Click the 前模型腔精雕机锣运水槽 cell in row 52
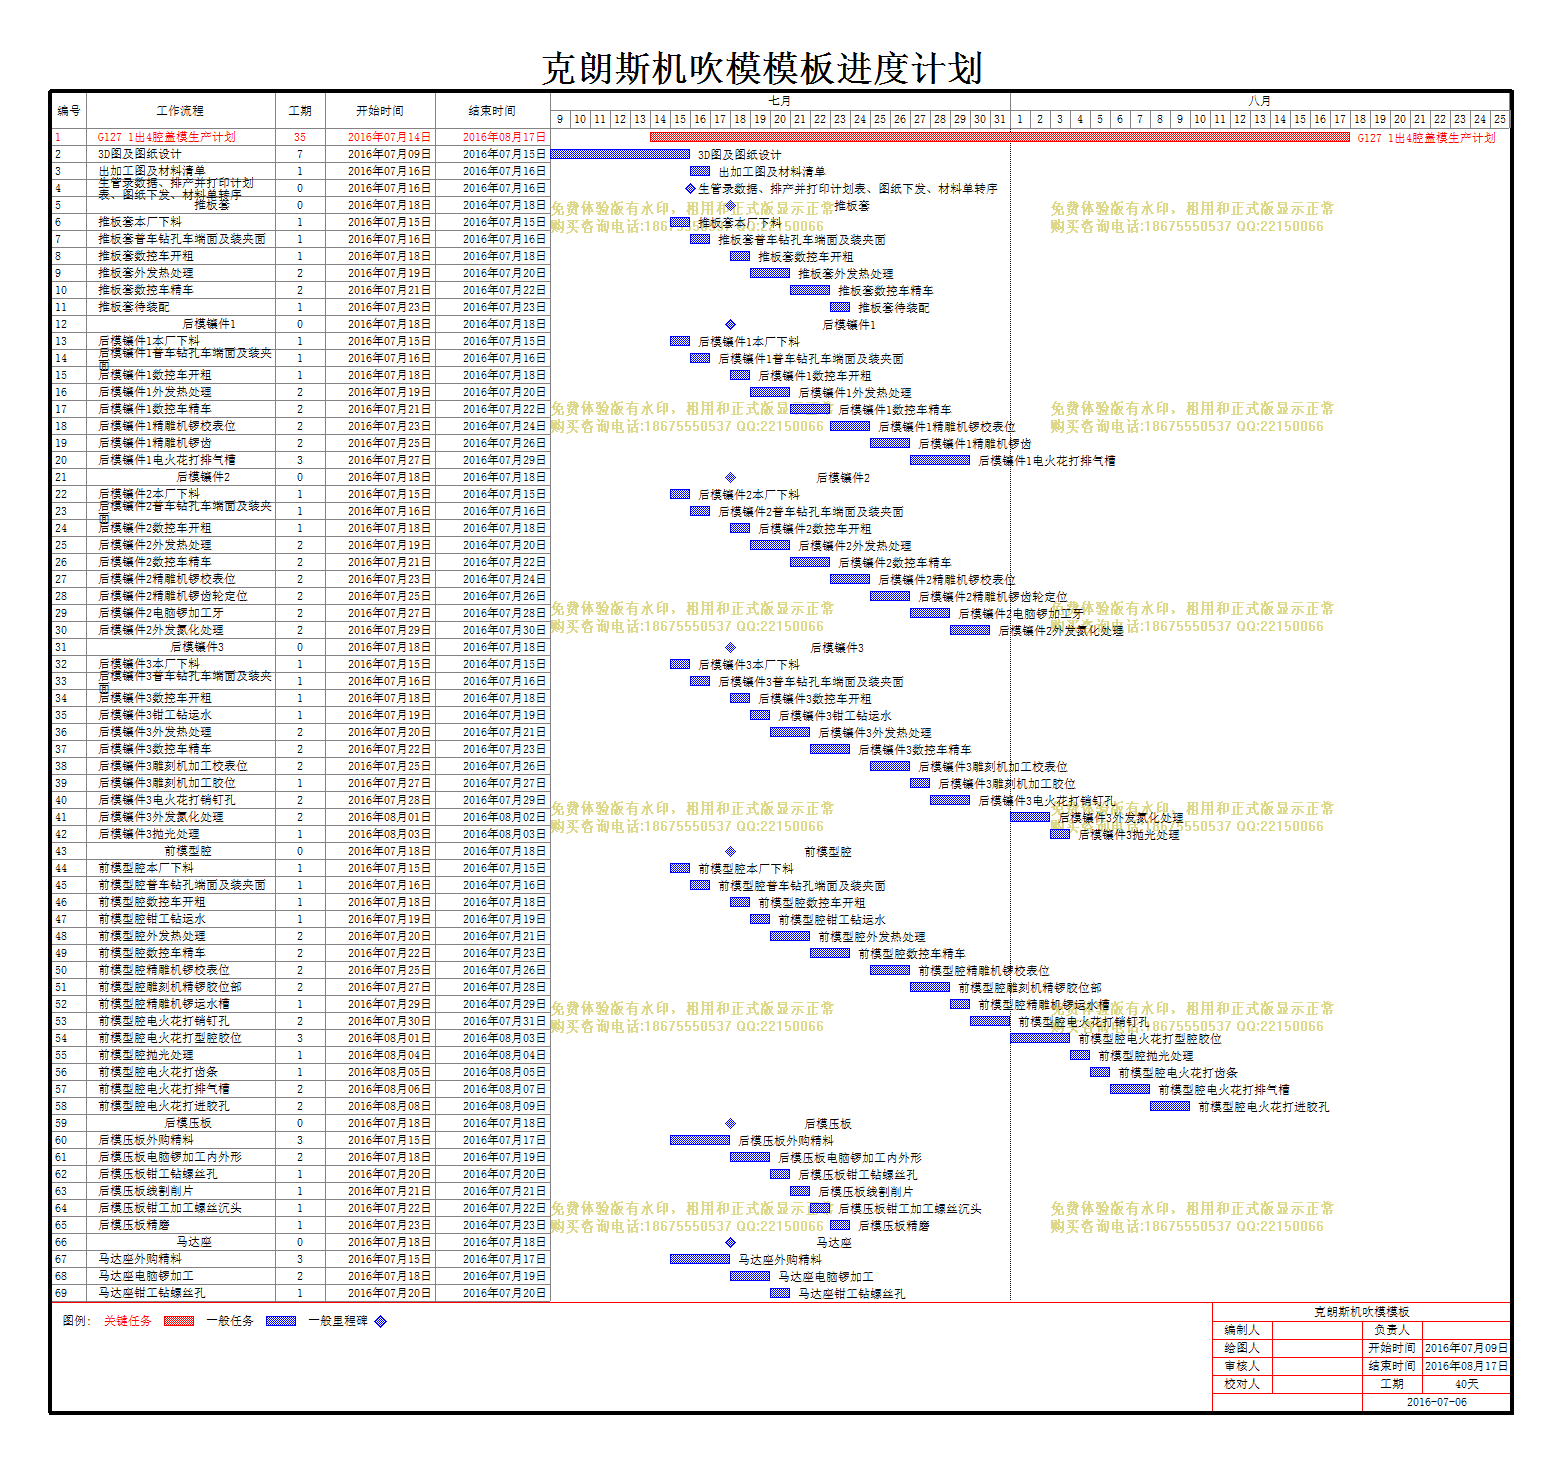1561x1462 pixels. tap(180, 1004)
